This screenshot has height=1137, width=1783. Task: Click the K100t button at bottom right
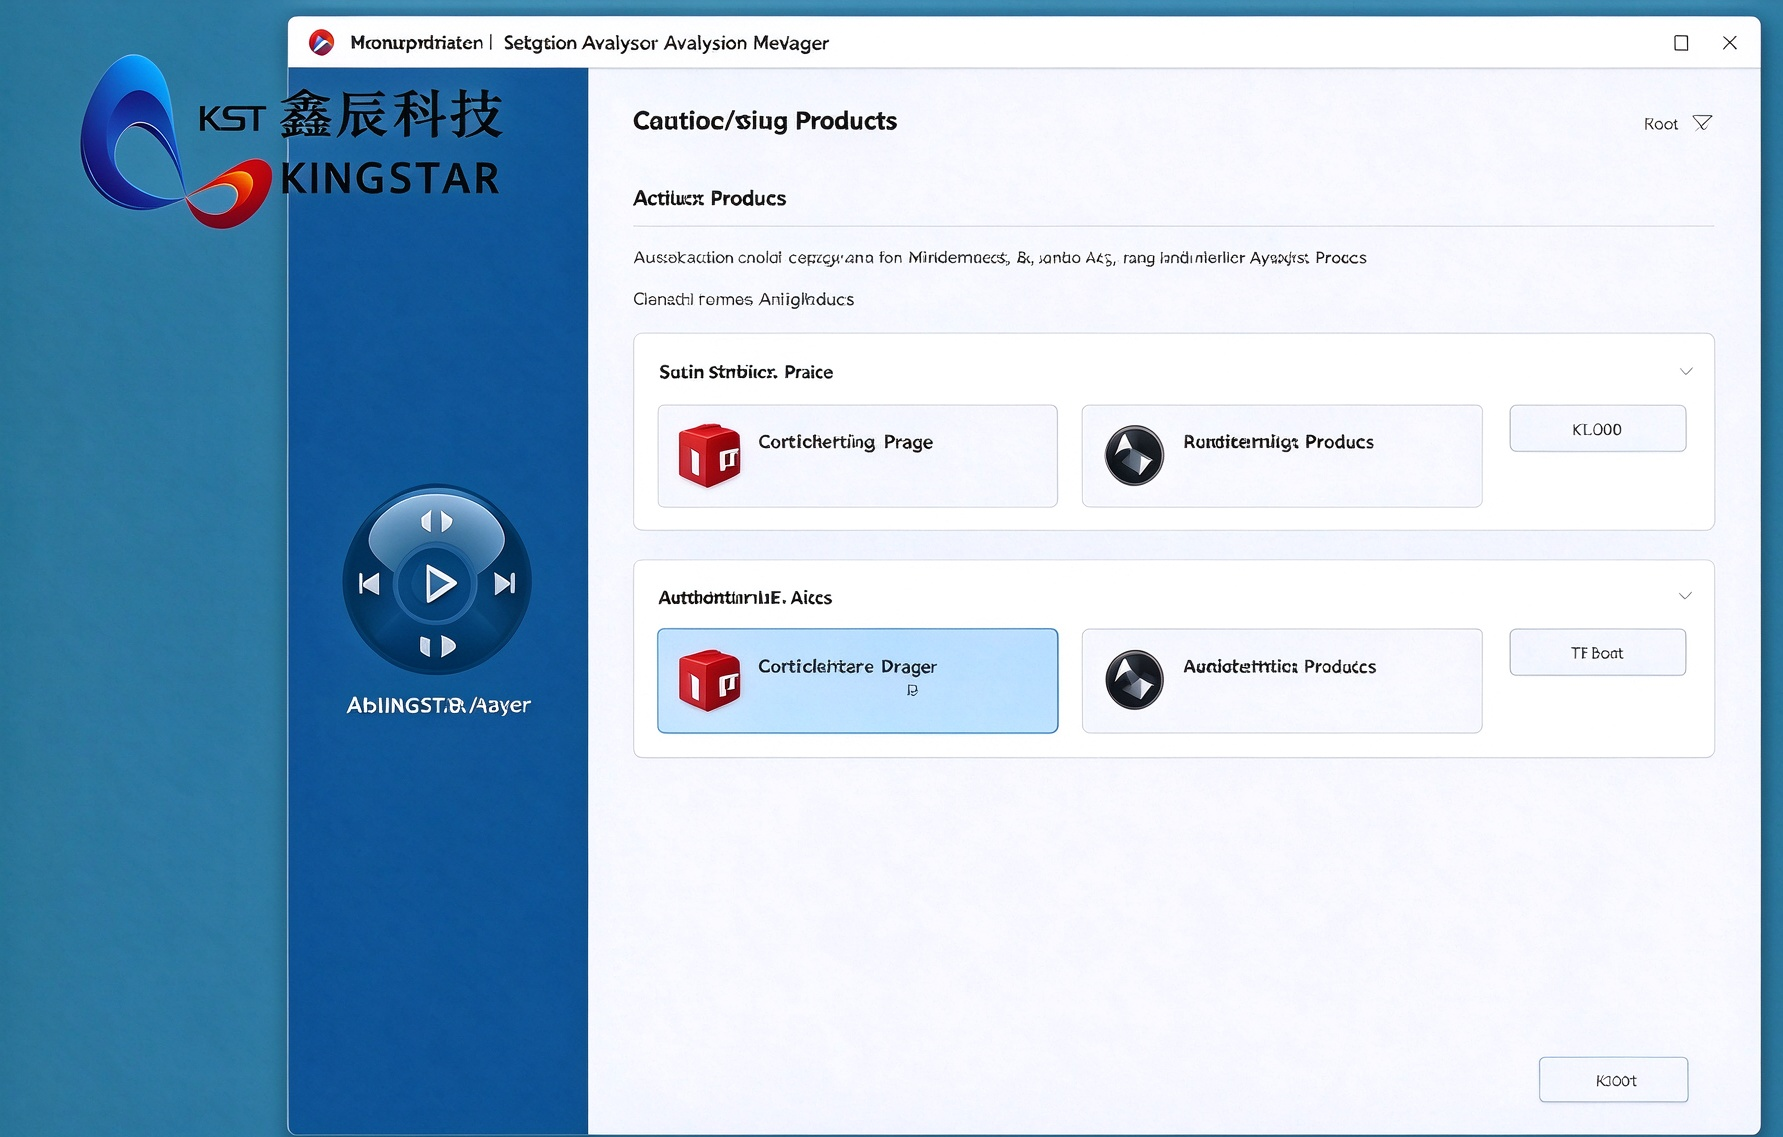(x=1613, y=1080)
